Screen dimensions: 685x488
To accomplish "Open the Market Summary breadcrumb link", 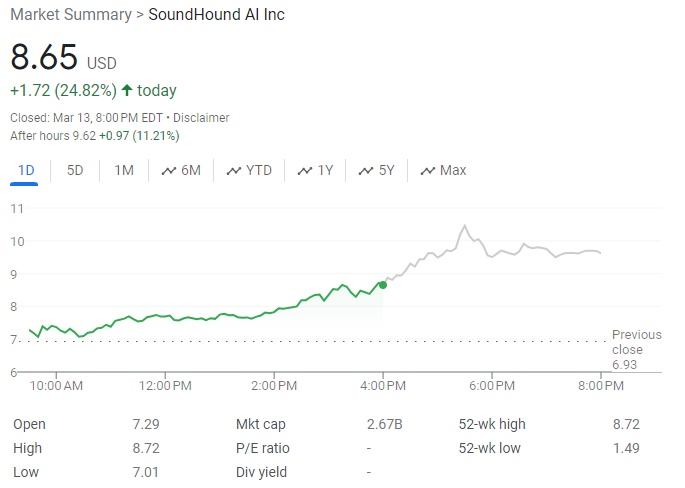I will click(71, 15).
